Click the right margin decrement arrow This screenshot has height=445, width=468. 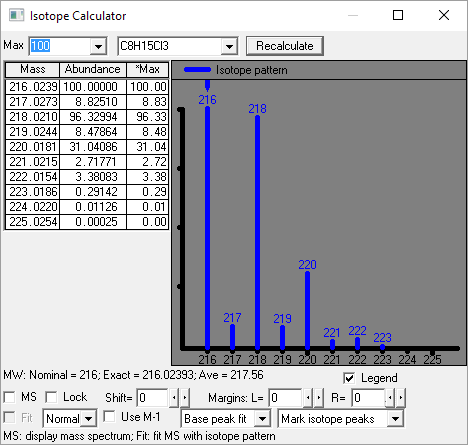point(390,397)
